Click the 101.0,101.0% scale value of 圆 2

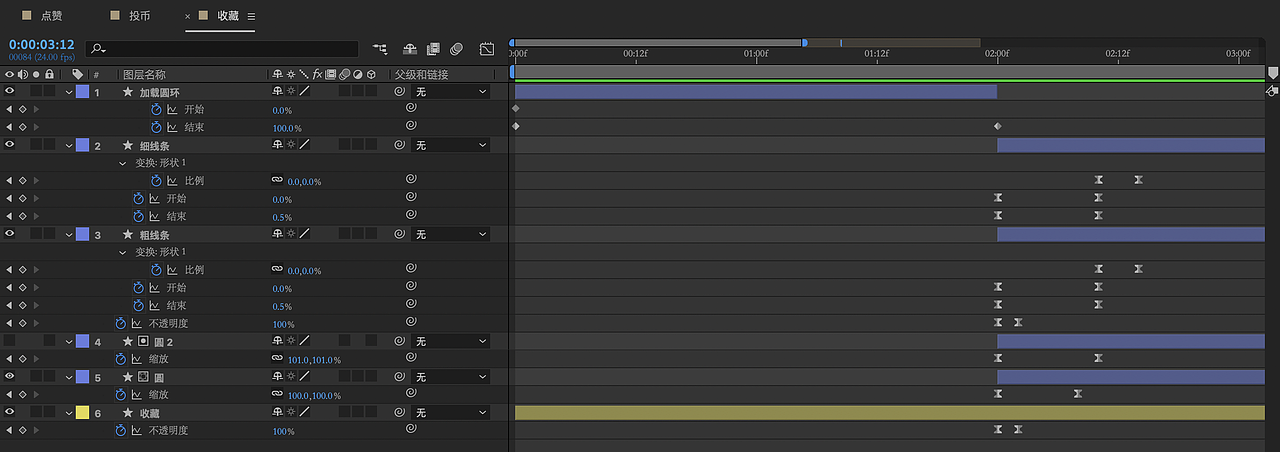[x=314, y=360]
